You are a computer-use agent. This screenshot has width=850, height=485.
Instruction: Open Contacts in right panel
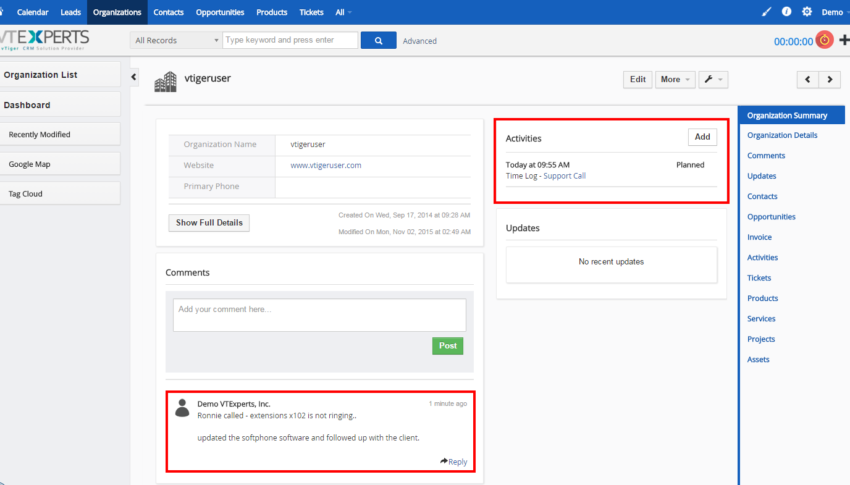click(762, 196)
